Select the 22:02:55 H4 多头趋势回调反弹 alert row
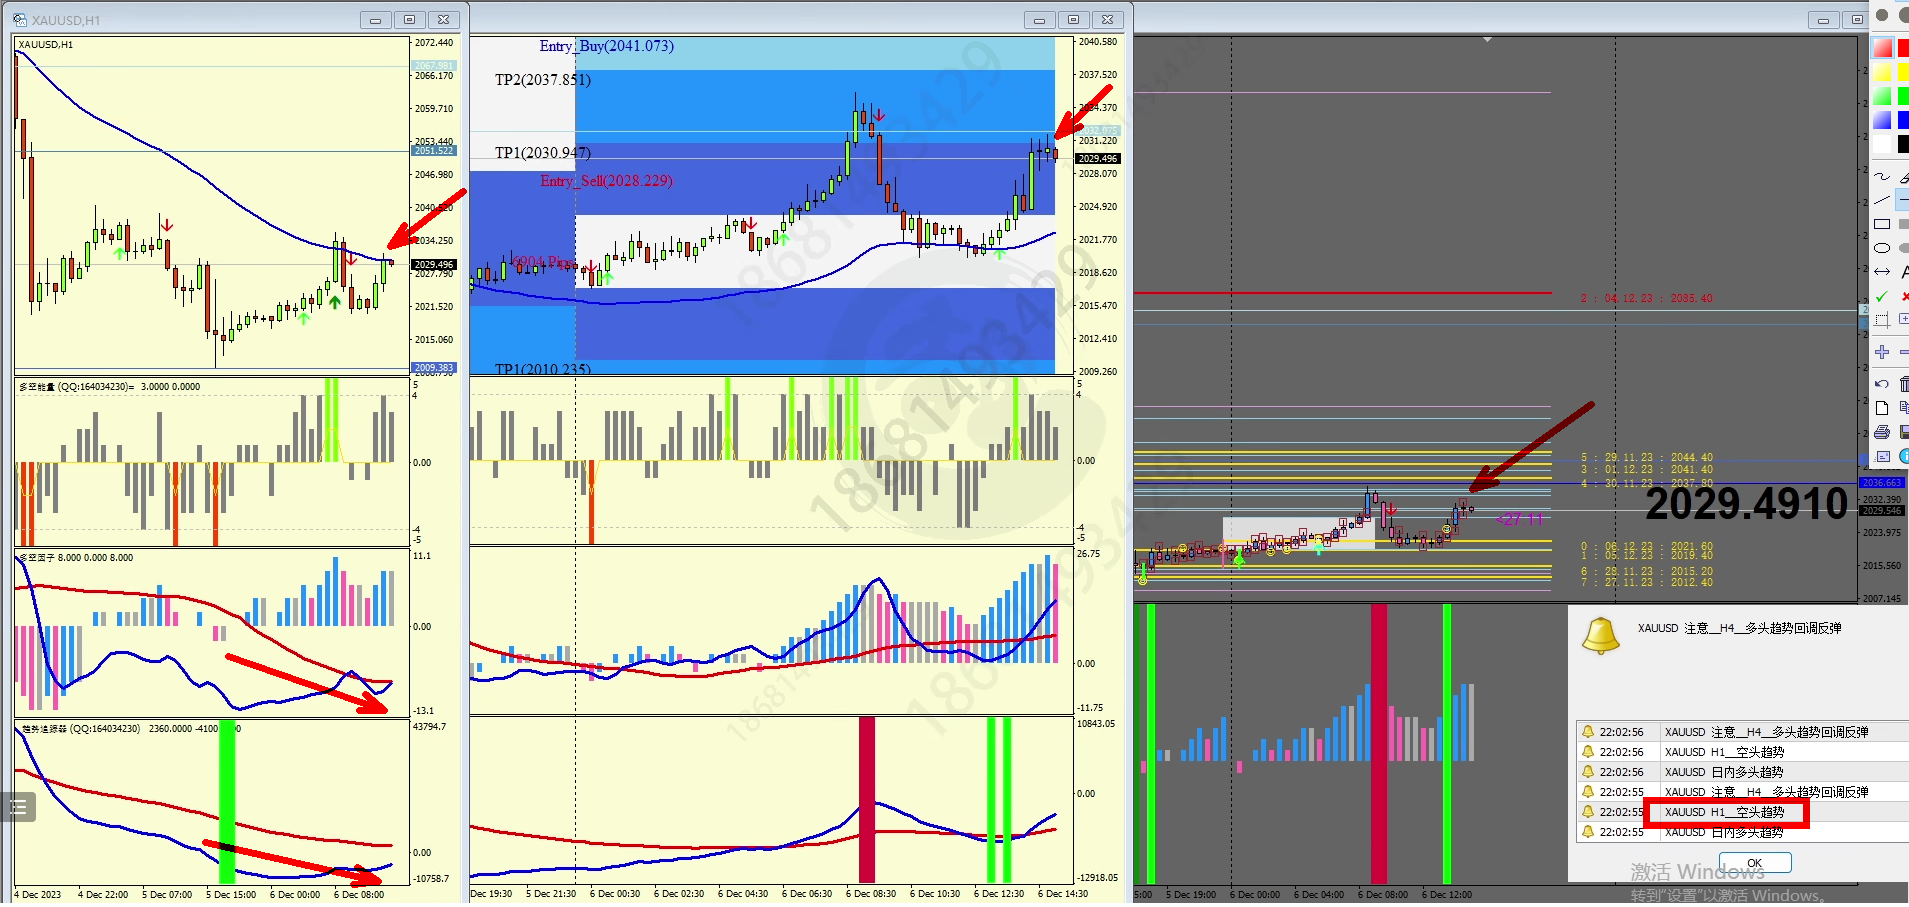Screen dimensions: 1909x907 pyautogui.click(x=1743, y=792)
